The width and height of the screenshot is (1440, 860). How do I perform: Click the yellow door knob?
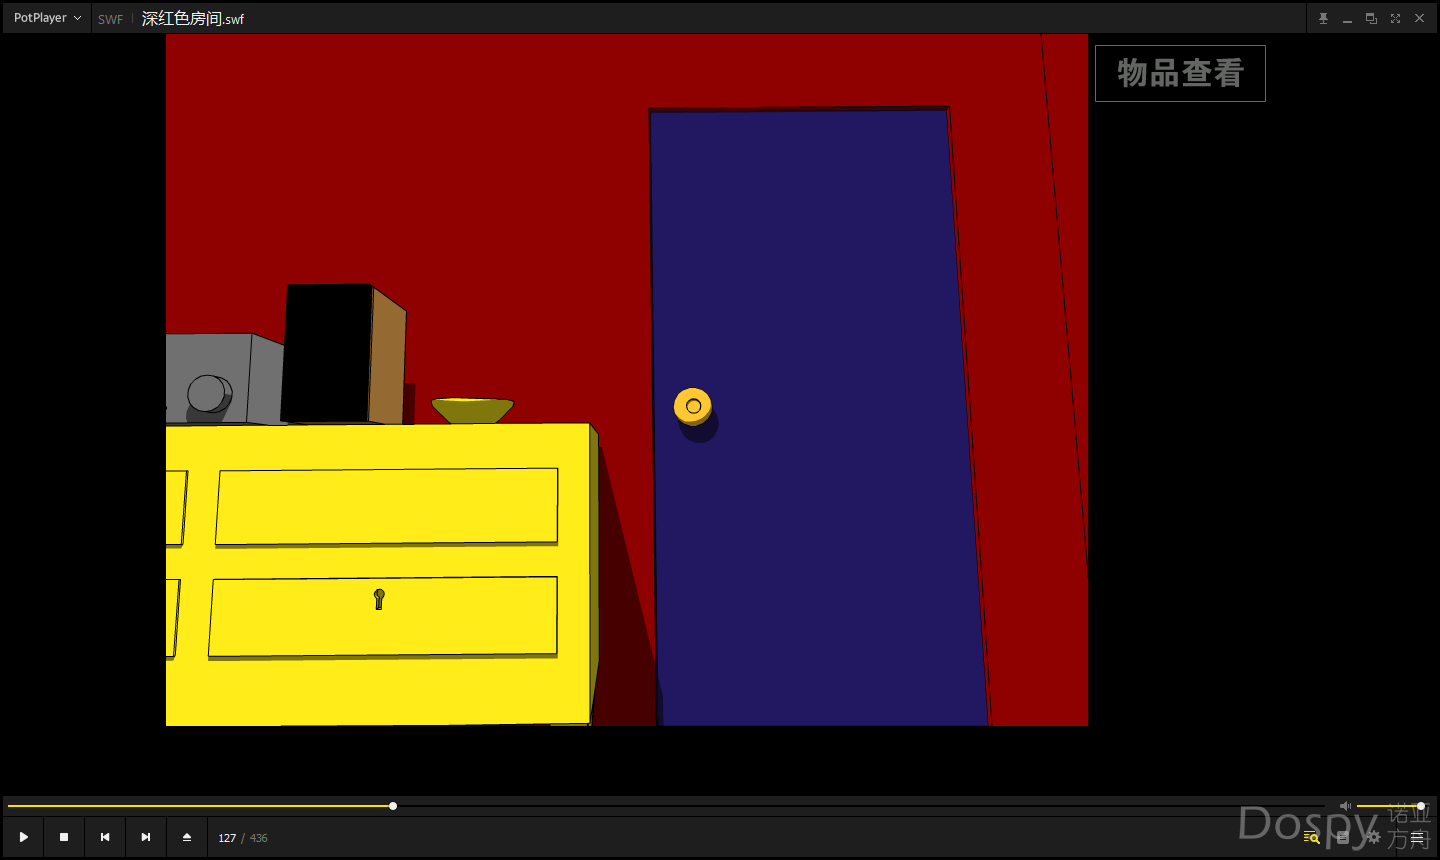[x=693, y=406]
